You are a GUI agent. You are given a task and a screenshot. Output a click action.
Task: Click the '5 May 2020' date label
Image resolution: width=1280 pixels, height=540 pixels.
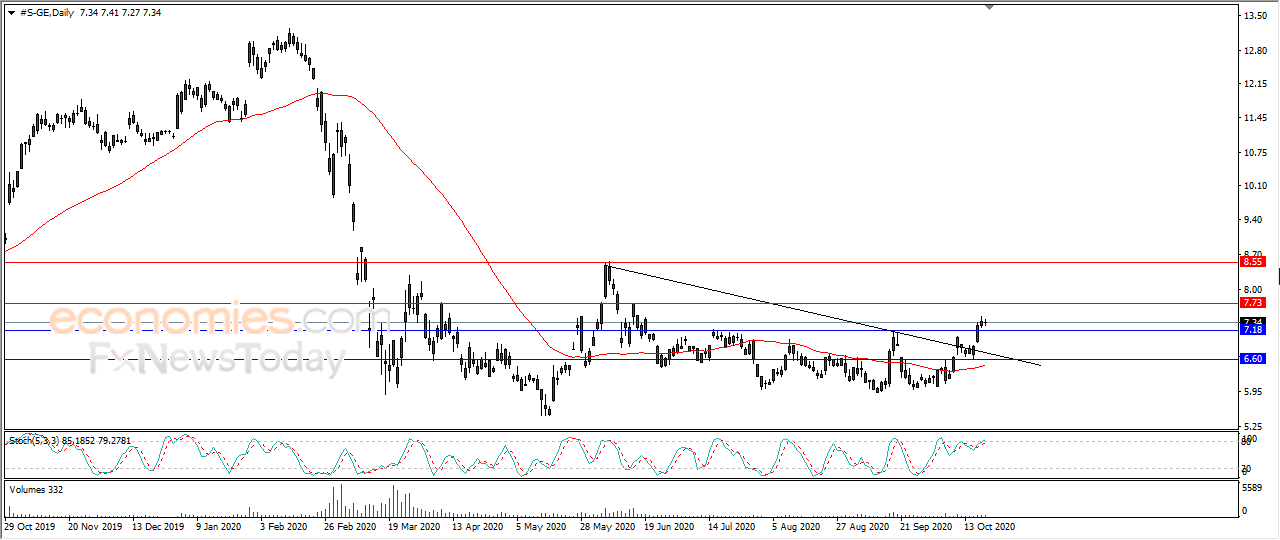540,525
